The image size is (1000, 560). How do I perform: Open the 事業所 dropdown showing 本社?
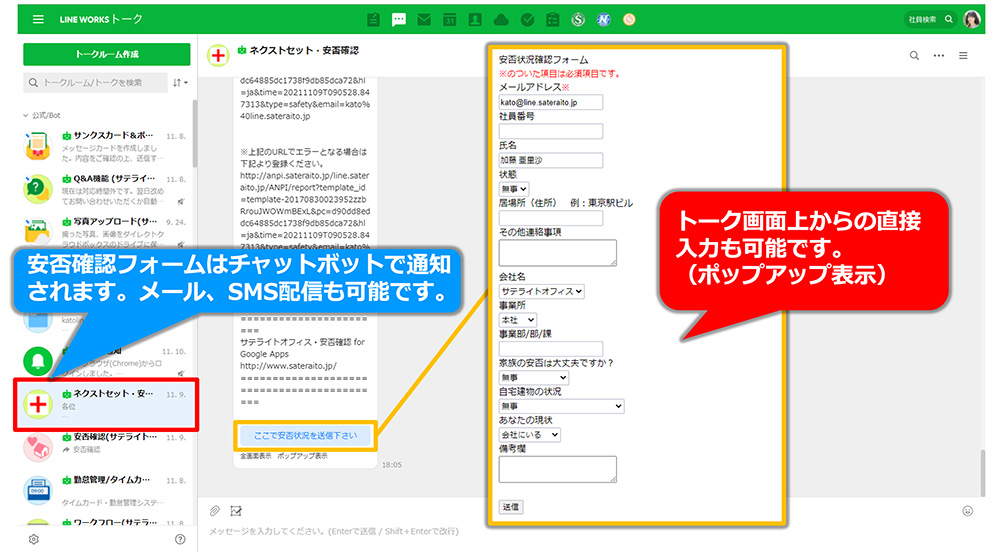(x=517, y=320)
